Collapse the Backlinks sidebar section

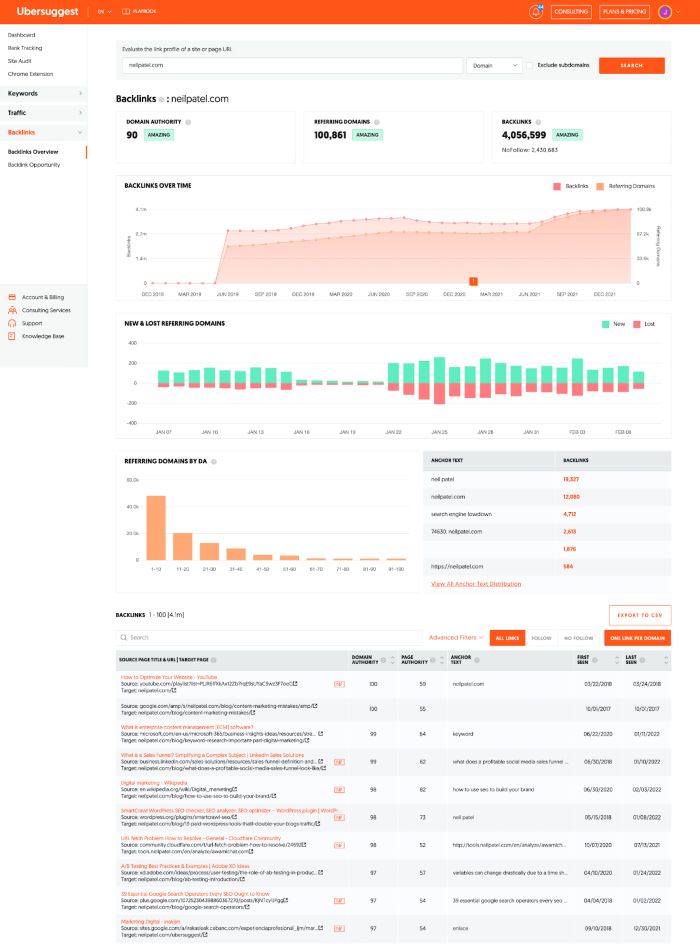[44, 132]
